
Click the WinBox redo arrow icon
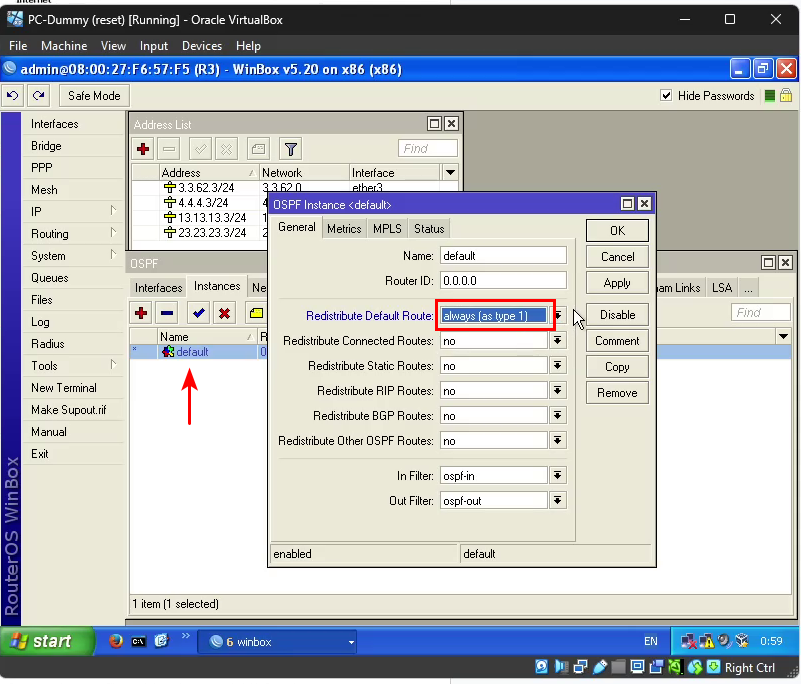coord(38,96)
